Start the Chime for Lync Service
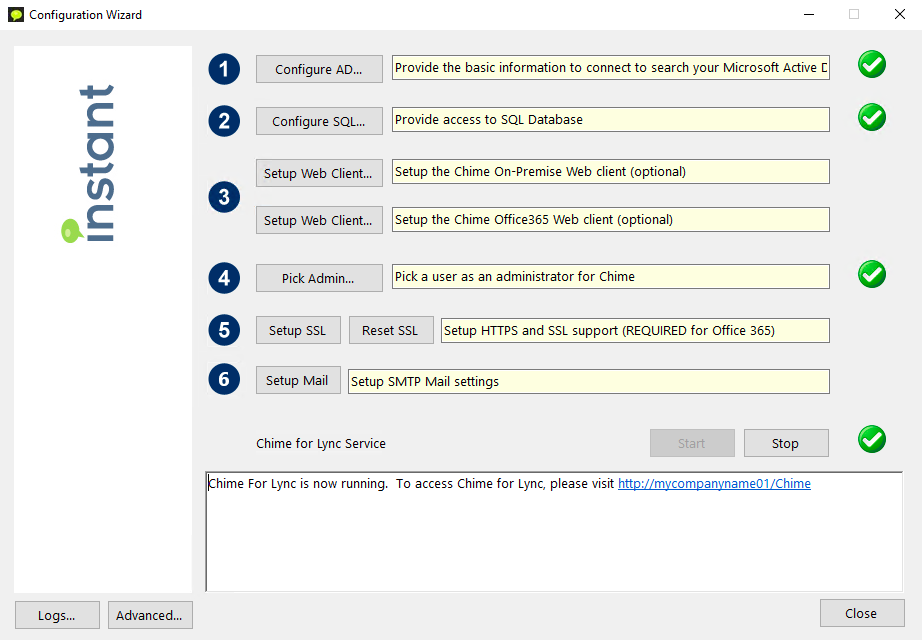 pyautogui.click(x=692, y=443)
